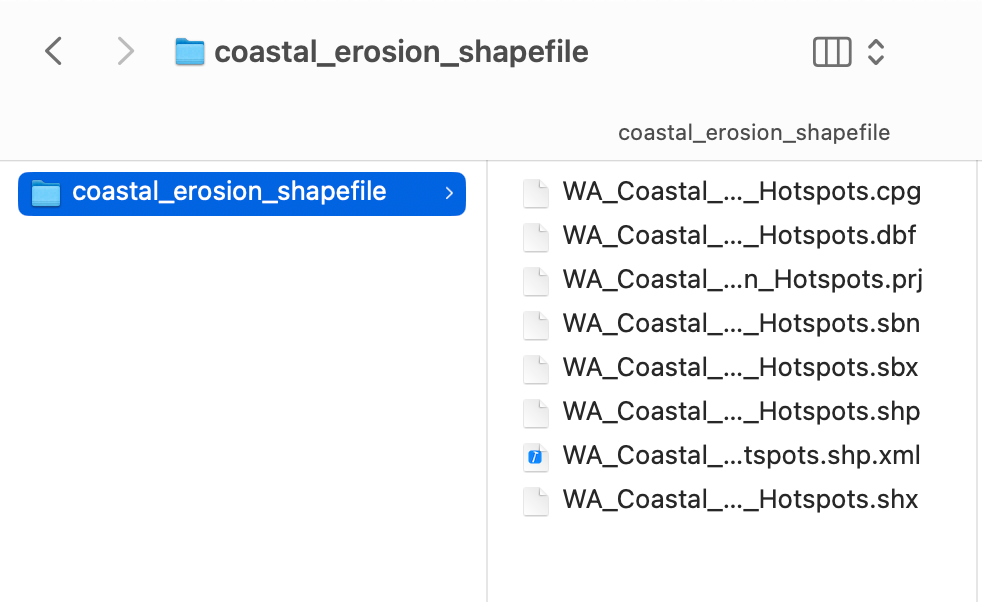
Task: Click the blue folder icon in column
Action: 46,193
